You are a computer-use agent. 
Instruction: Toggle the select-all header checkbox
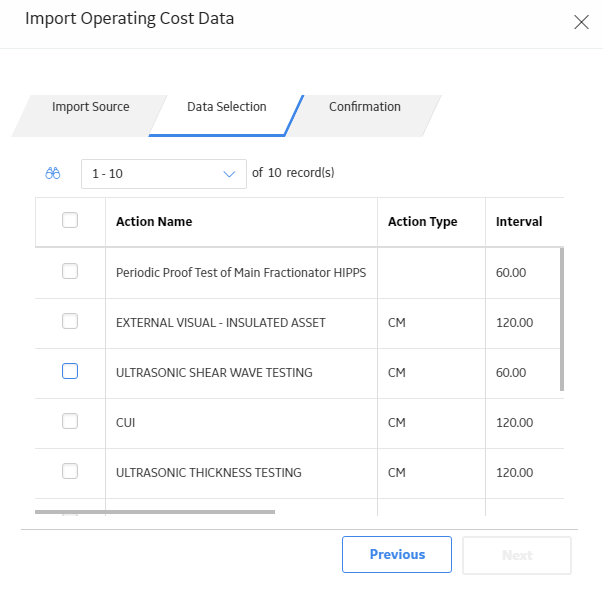(x=70, y=220)
